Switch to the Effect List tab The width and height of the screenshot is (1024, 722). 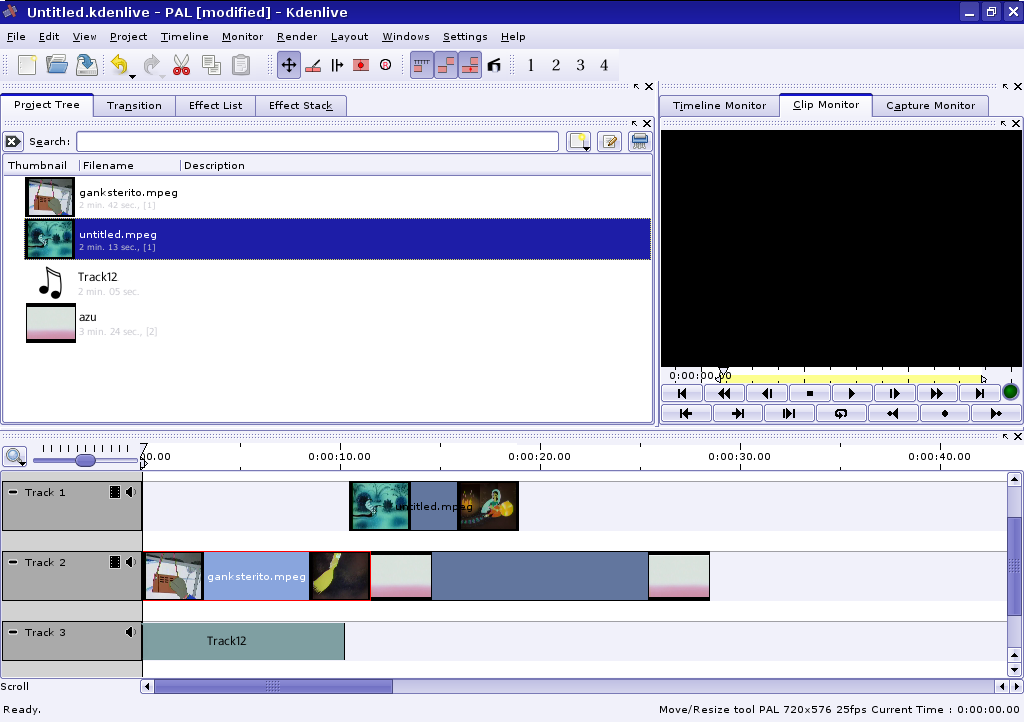[x=215, y=106]
